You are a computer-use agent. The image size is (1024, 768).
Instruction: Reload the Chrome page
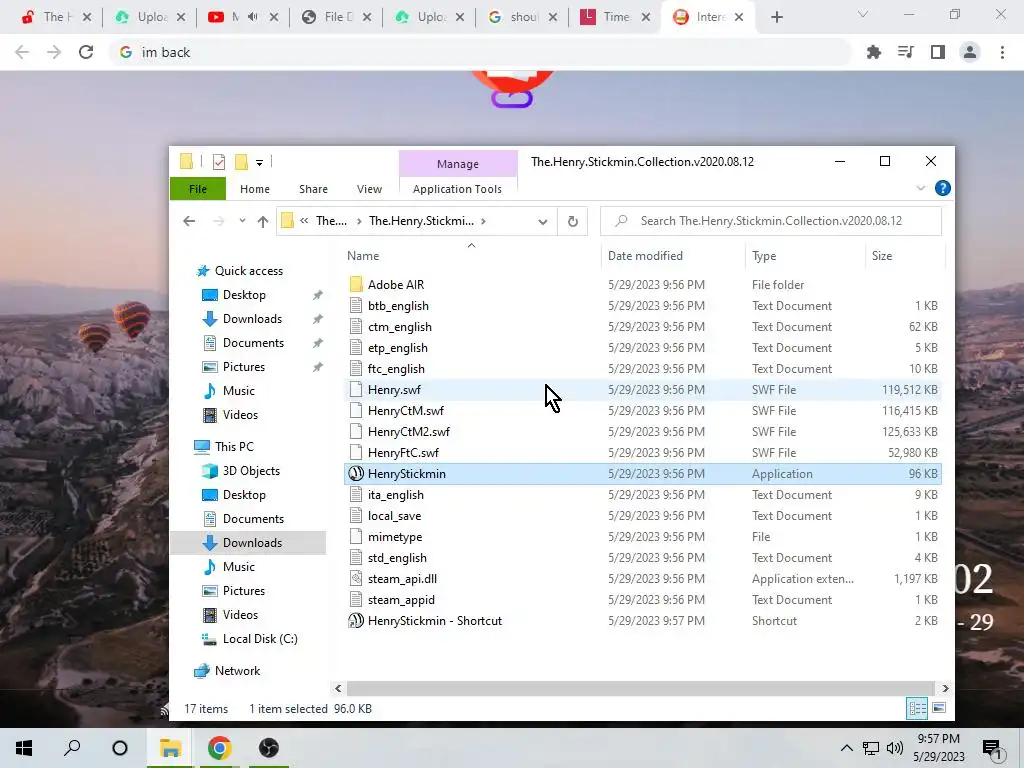[x=86, y=52]
